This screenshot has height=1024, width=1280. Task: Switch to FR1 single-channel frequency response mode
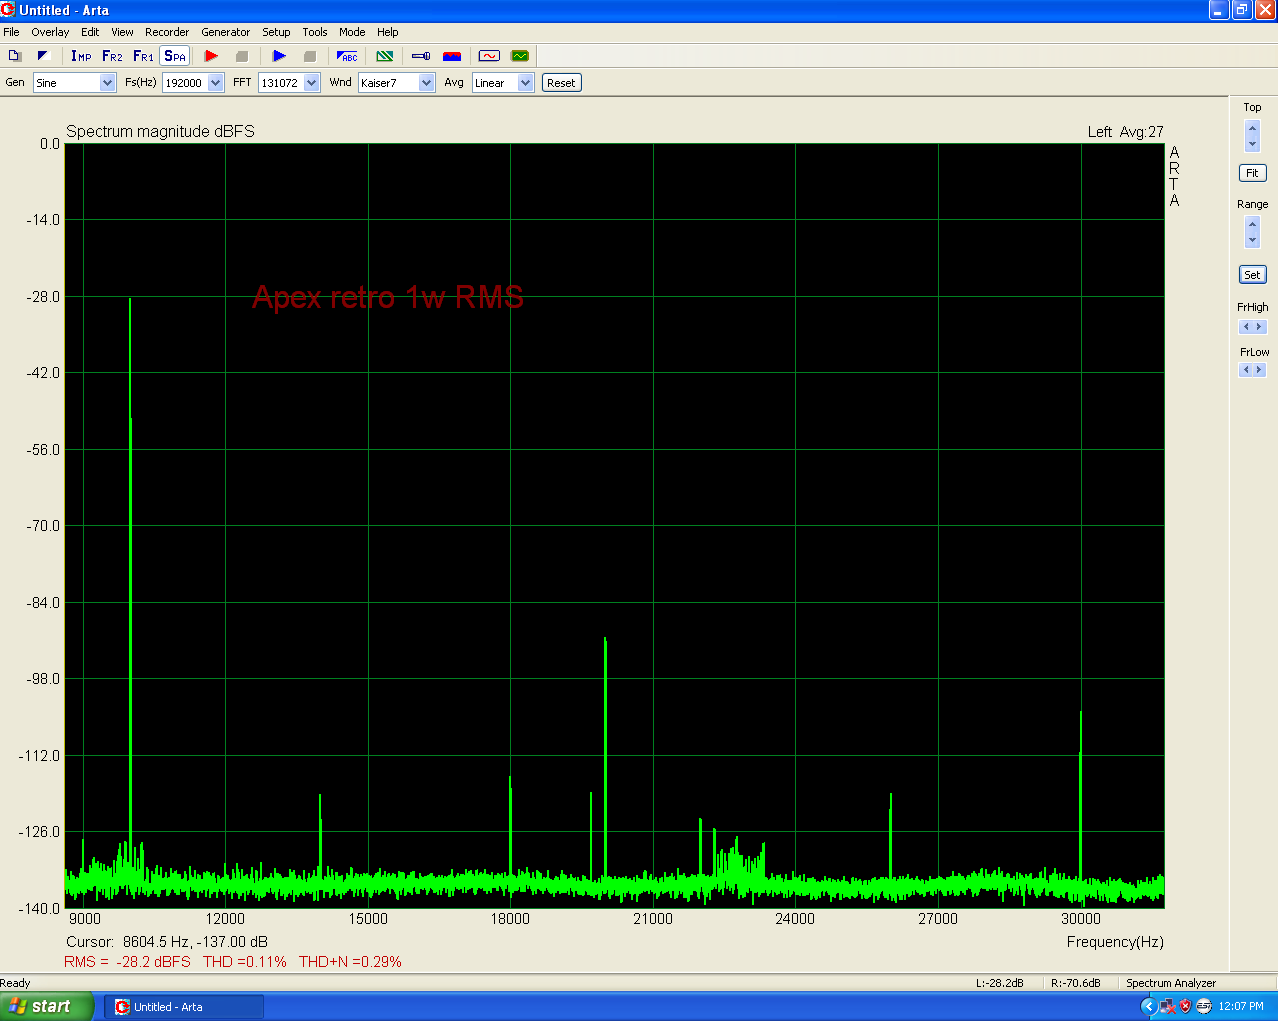(x=143, y=56)
